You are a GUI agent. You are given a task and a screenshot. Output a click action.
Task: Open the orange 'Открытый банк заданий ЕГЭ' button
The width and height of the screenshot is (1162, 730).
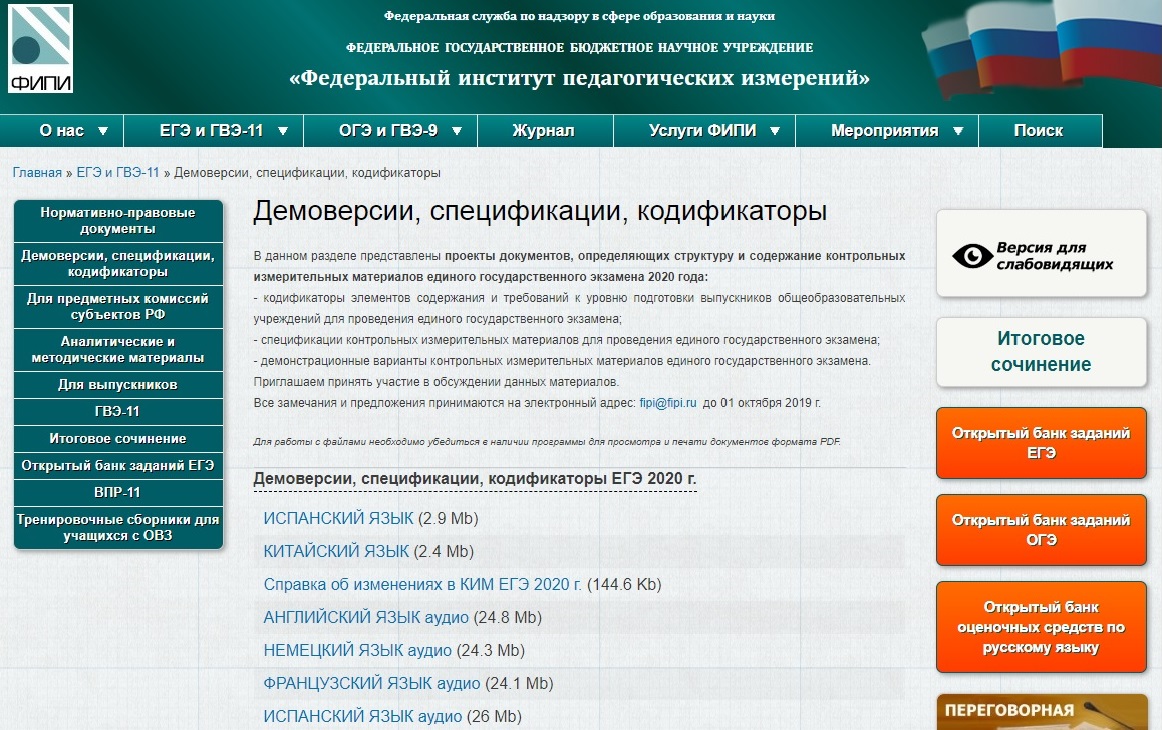(1040, 443)
